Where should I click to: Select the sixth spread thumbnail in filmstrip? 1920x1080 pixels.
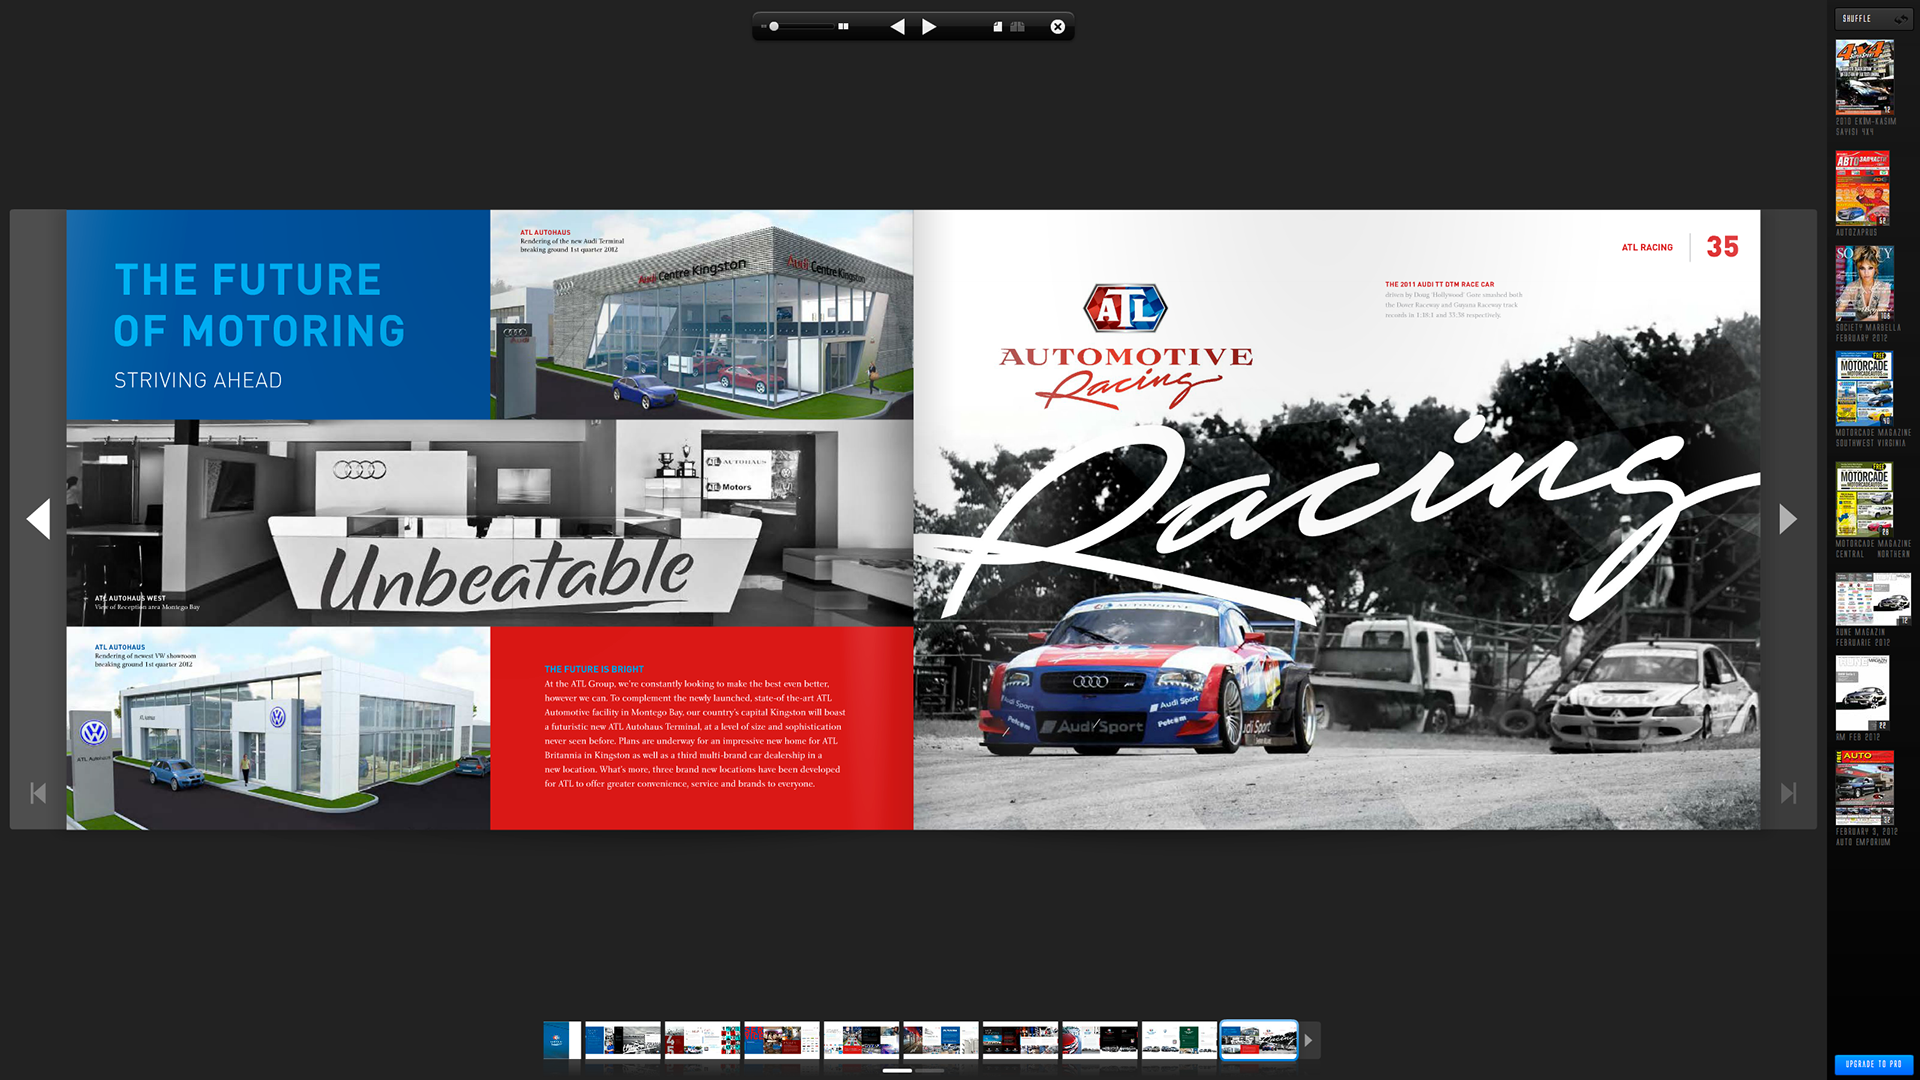pyautogui.click(x=941, y=1040)
